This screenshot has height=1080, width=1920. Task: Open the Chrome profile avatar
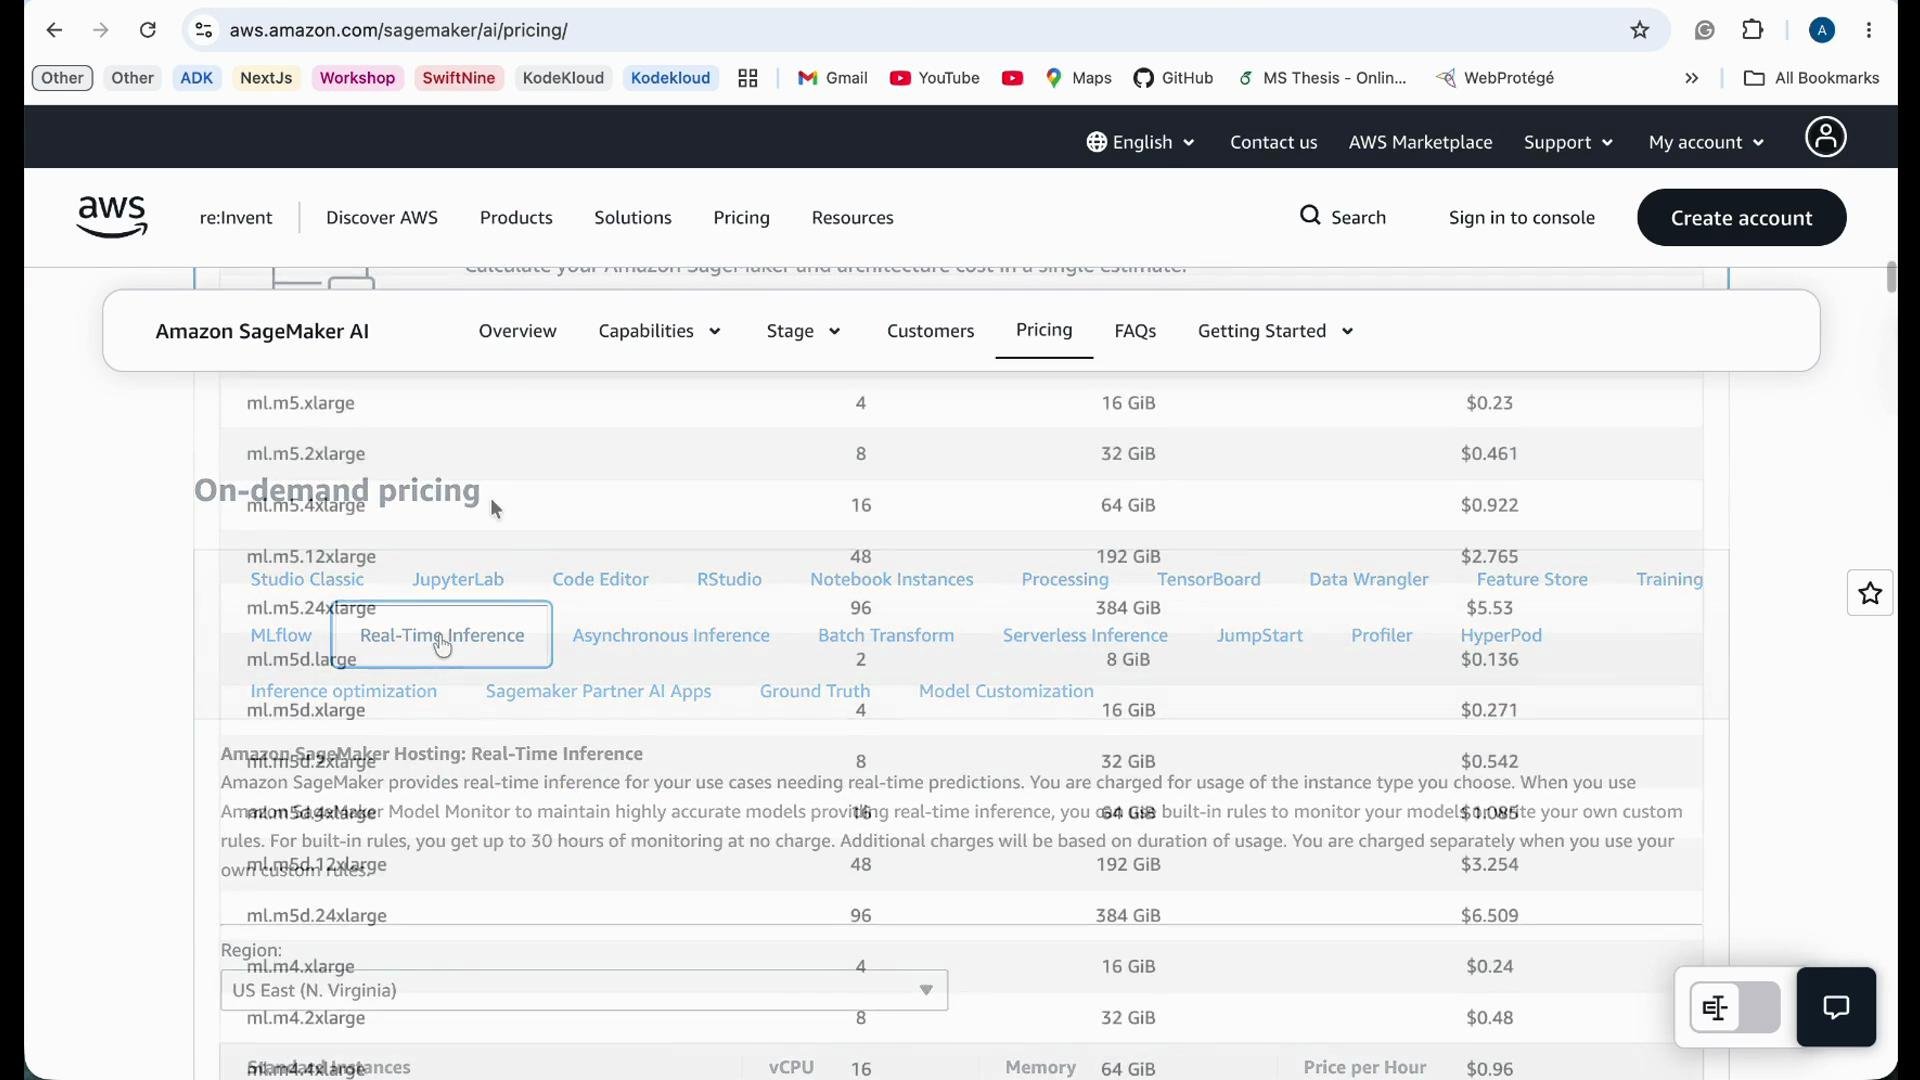tap(1823, 31)
